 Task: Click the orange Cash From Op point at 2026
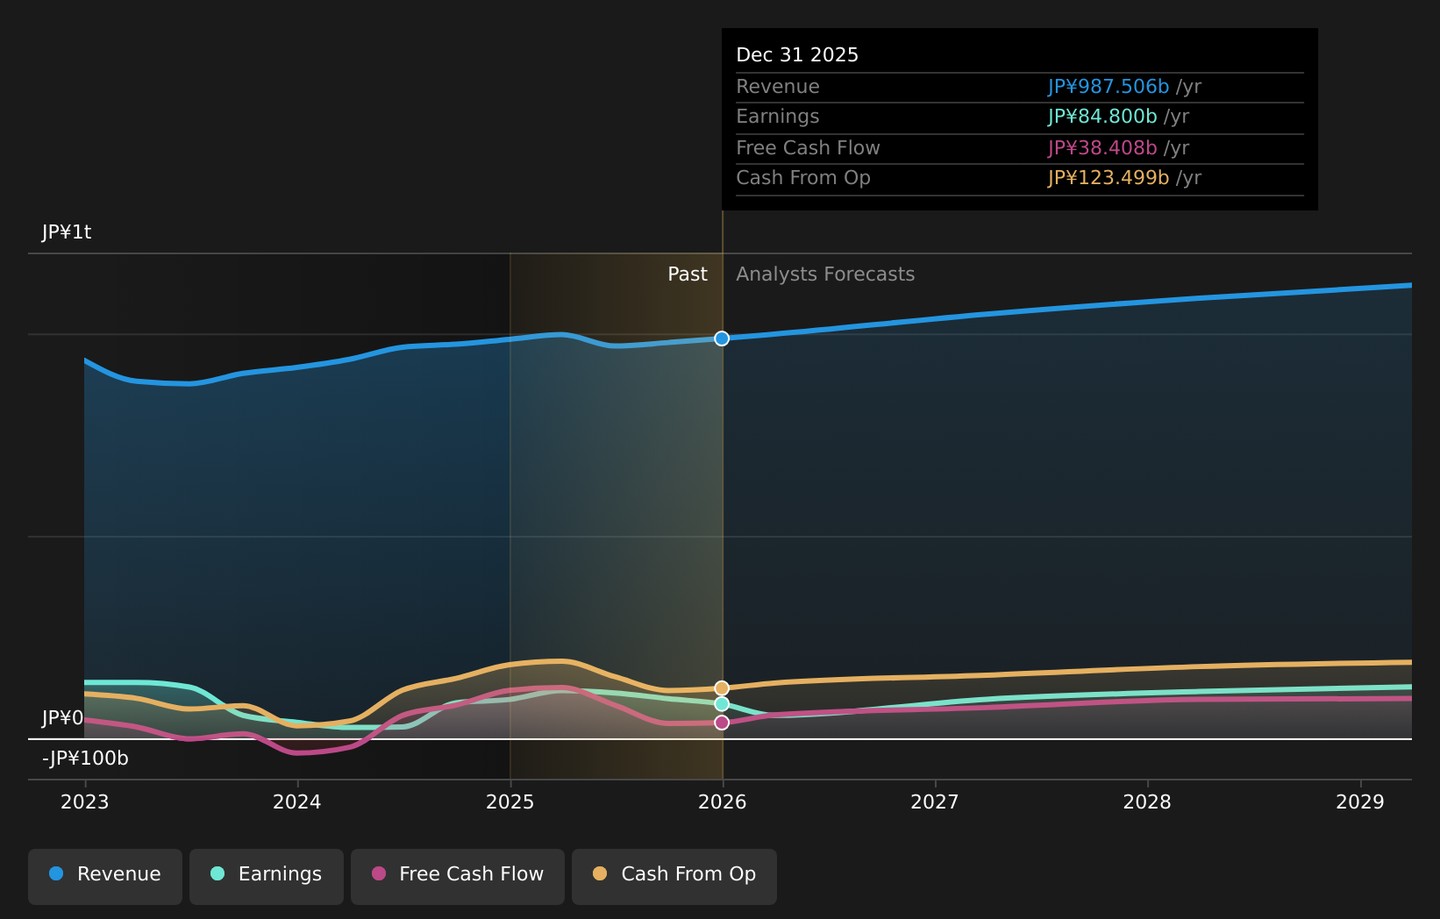point(722,688)
